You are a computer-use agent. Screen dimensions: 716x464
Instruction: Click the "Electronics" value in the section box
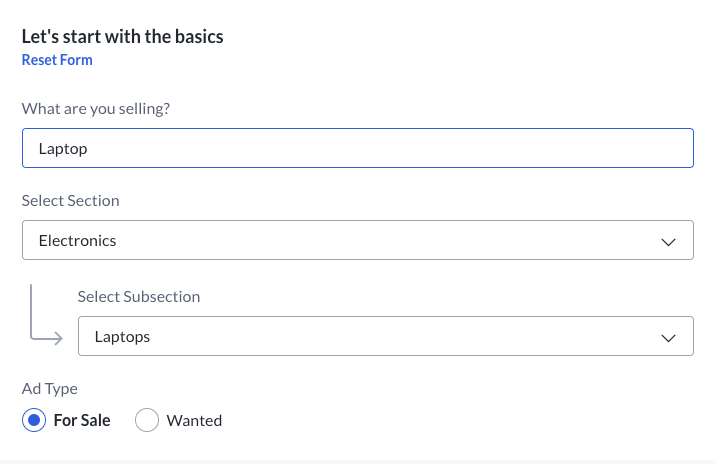pos(77,240)
